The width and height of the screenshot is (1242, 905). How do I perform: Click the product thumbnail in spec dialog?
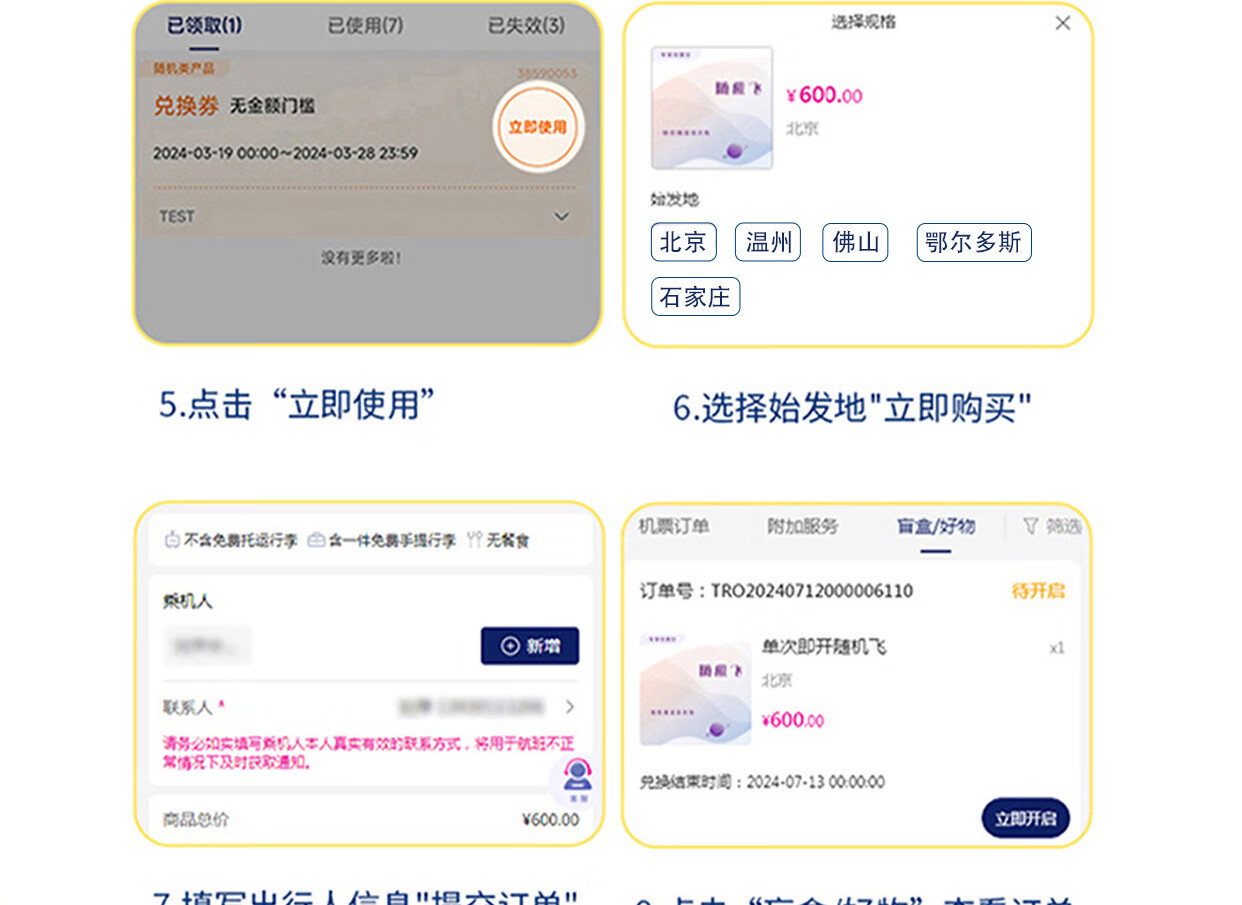click(x=711, y=107)
